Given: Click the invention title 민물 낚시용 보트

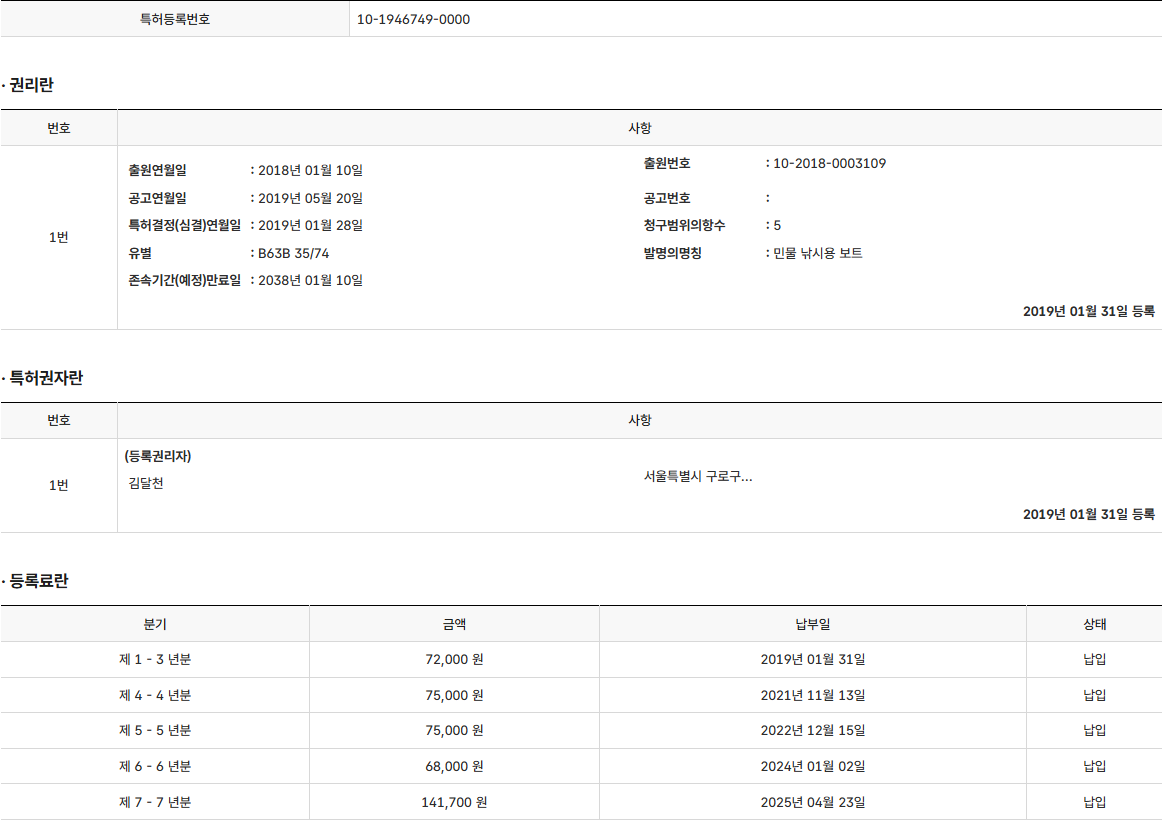Looking at the screenshot, I should coord(817,253).
